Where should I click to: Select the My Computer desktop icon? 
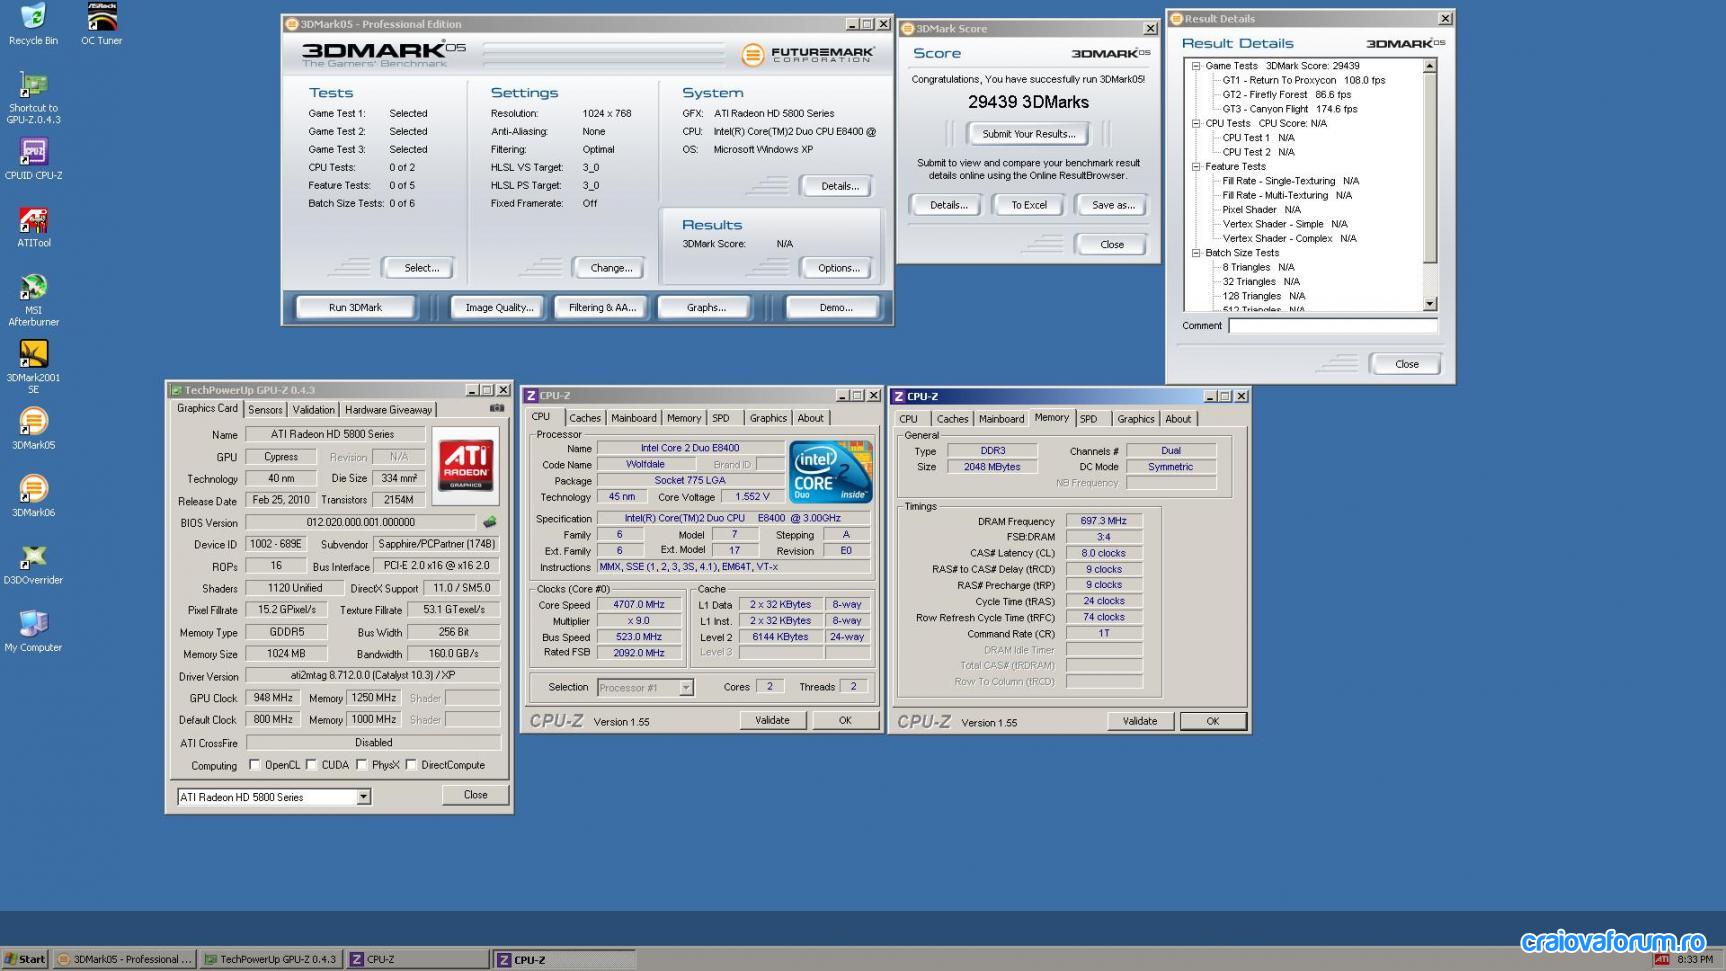coord(33,631)
